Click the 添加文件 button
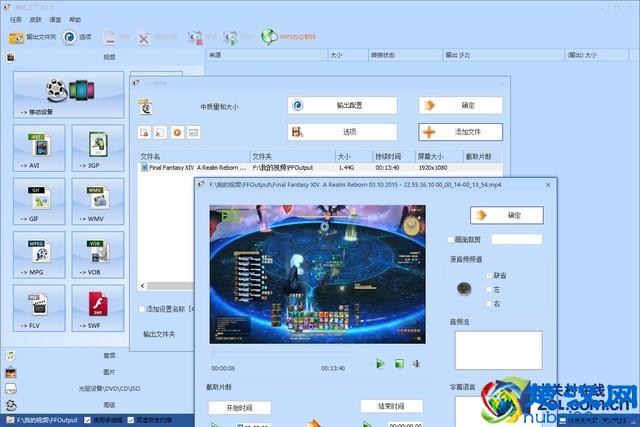 [x=460, y=132]
